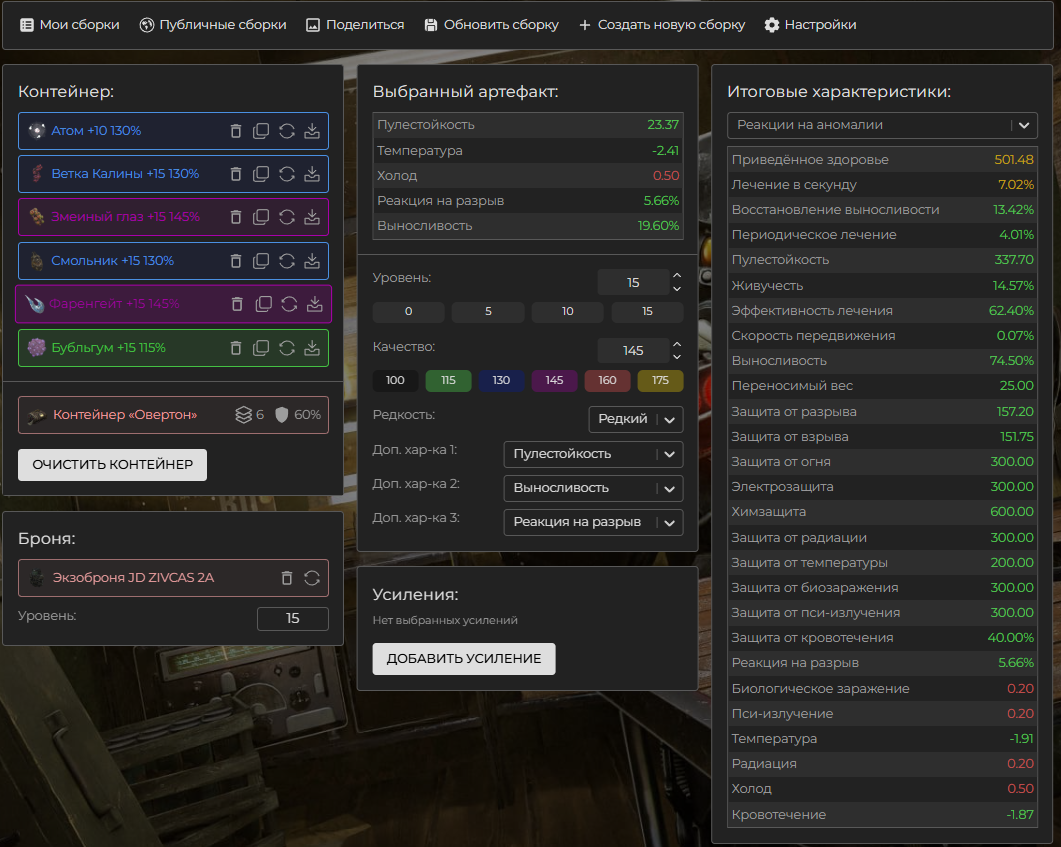The image size is (1061, 847).
Task: Open Мои сборки in the top menu
Action: coord(69,24)
